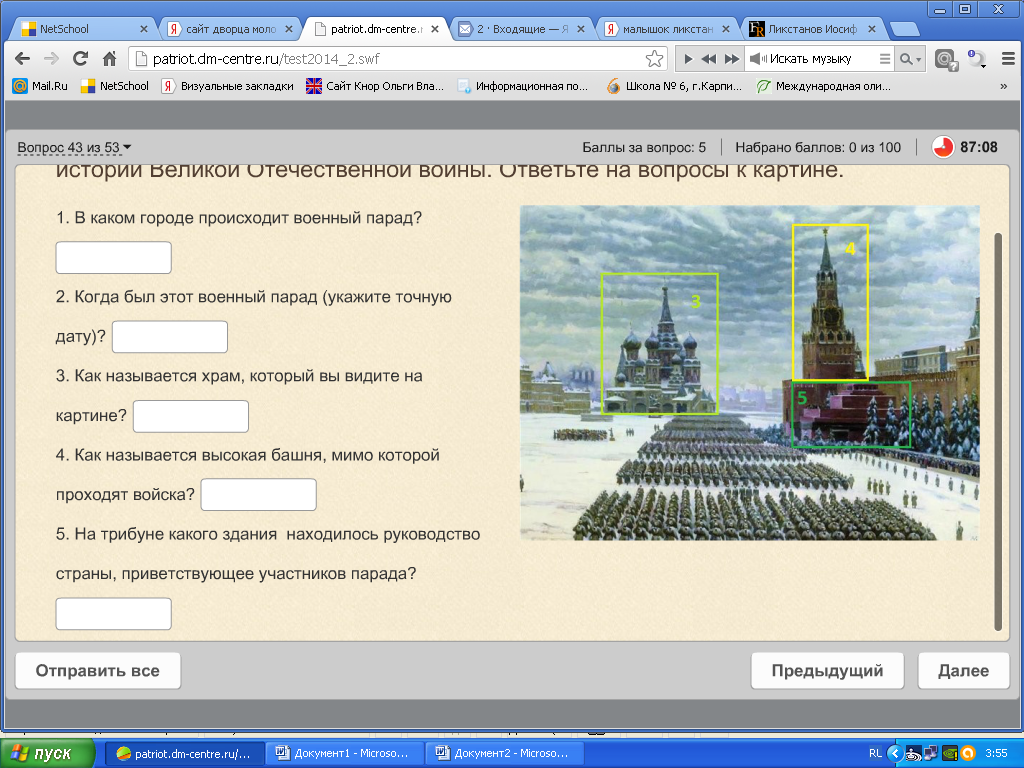
Task: Click the browser forward arrow
Action: click(x=51, y=59)
